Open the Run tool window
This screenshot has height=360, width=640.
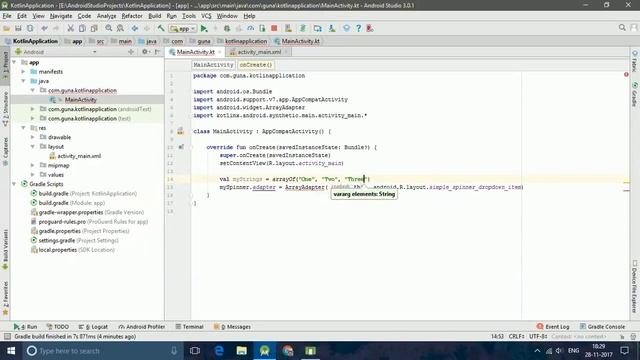pyautogui.click(x=25, y=327)
